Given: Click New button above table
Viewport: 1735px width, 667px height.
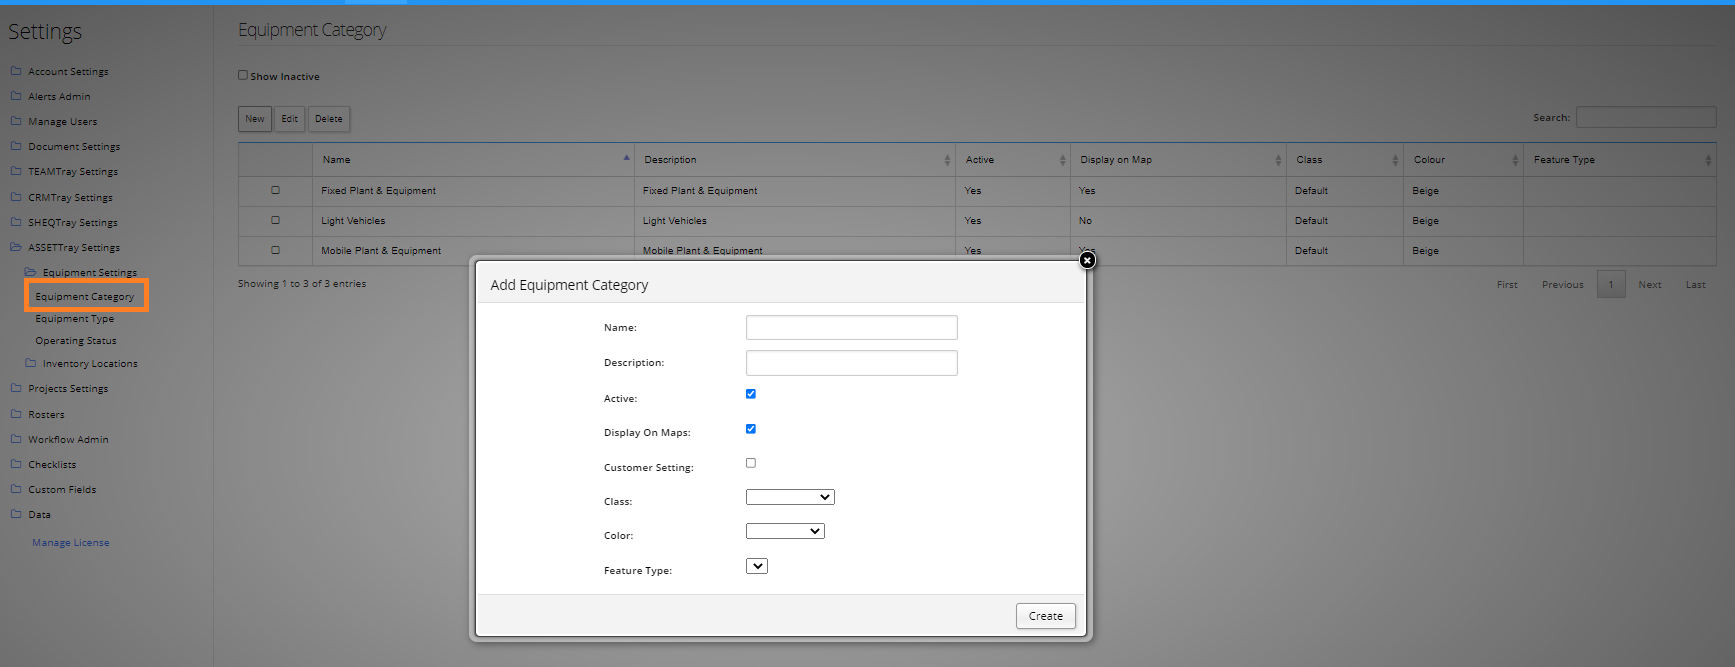Looking at the screenshot, I should pyautogui.click(x=255, y=119).
